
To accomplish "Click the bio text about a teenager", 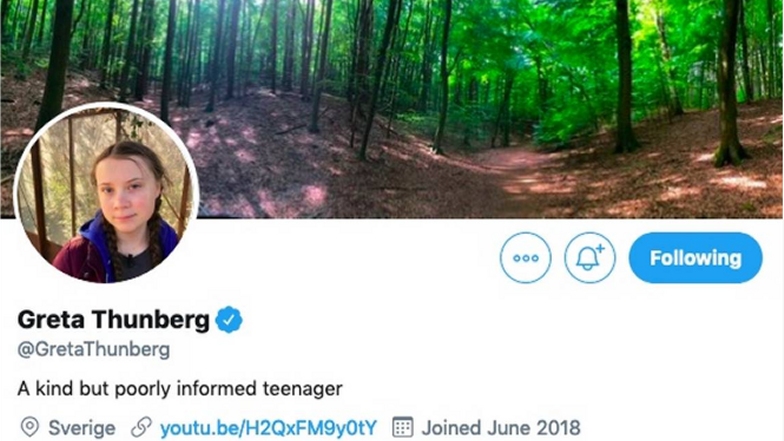I will [181, 387].
